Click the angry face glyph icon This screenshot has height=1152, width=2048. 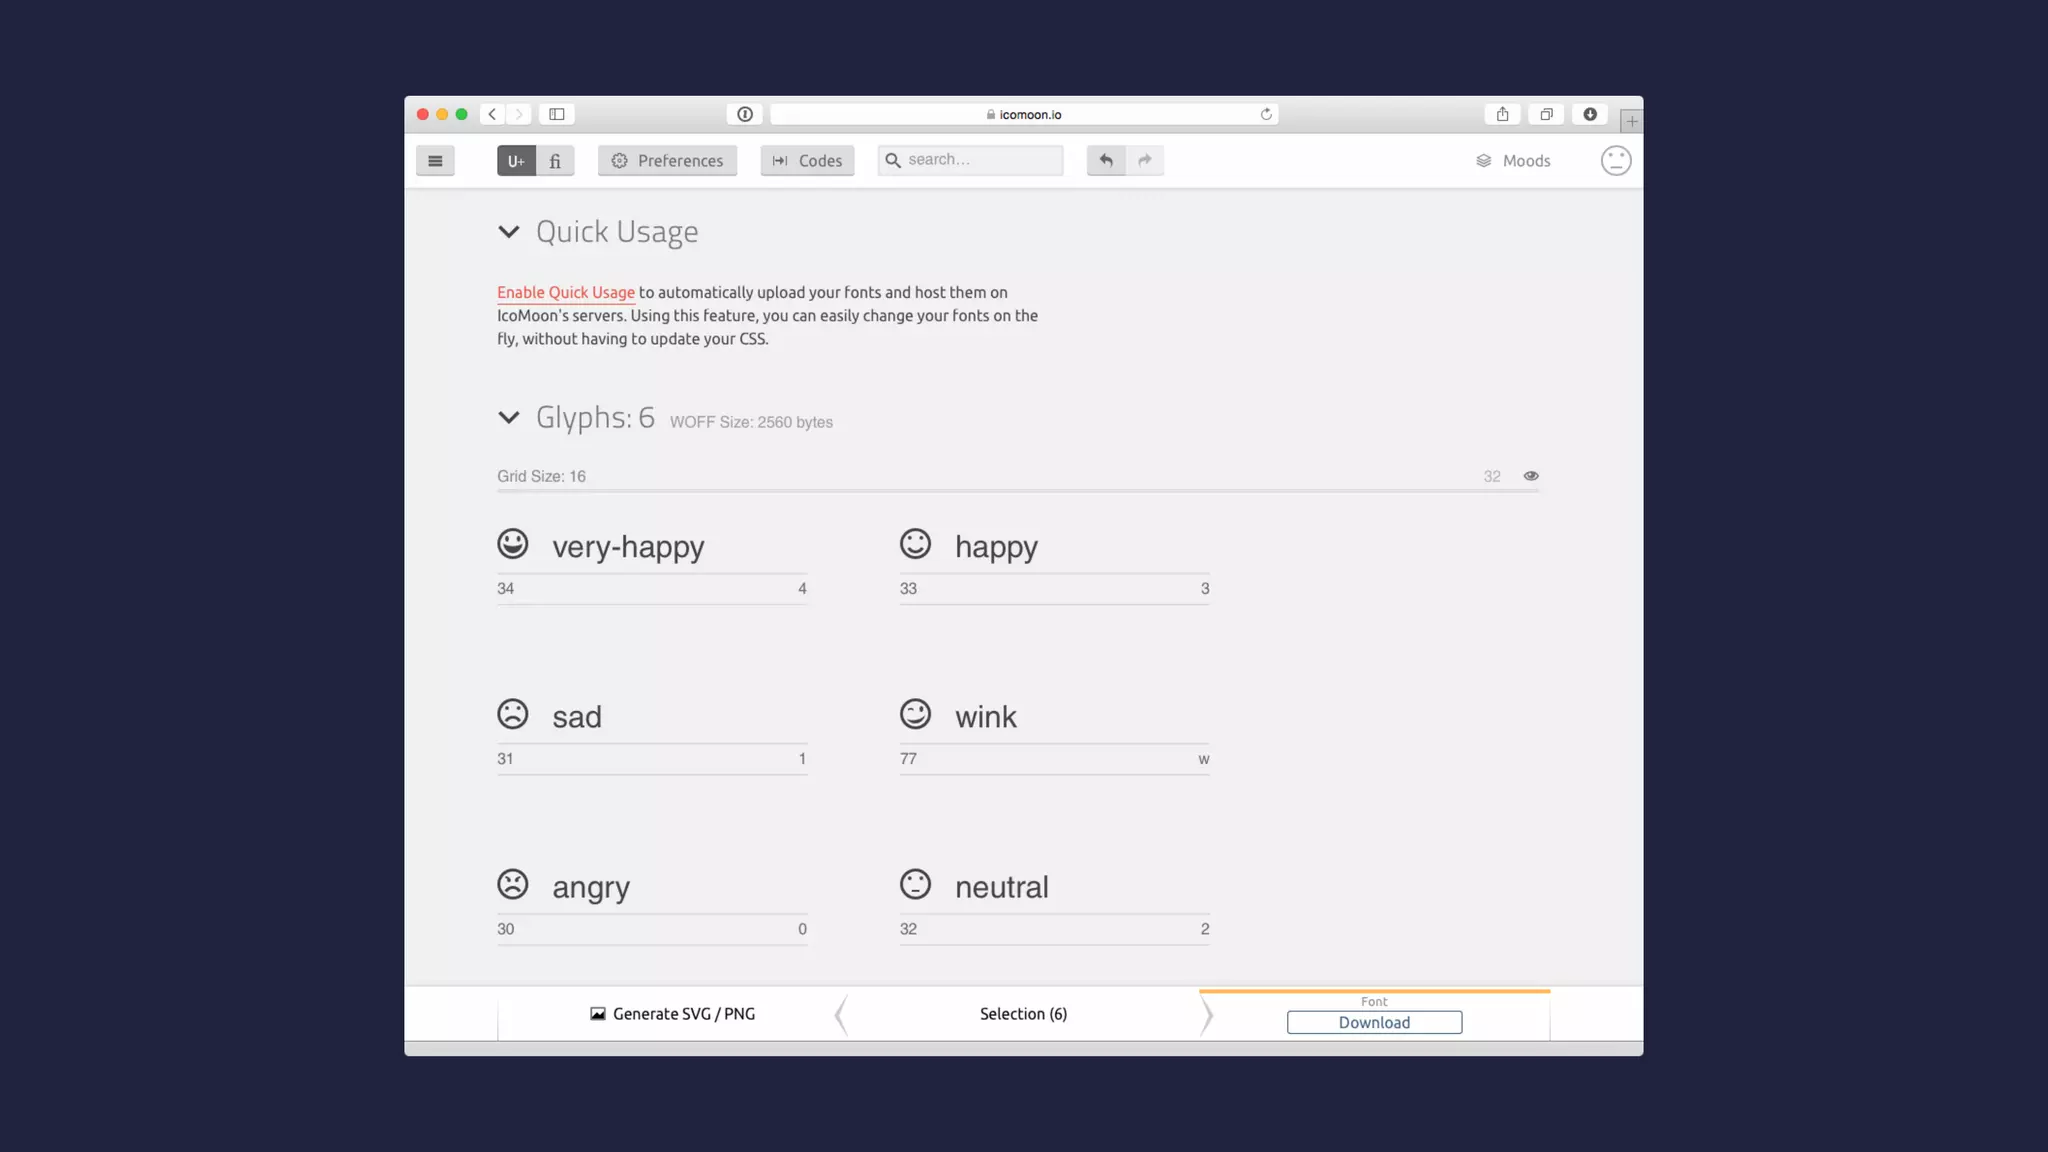513,884
